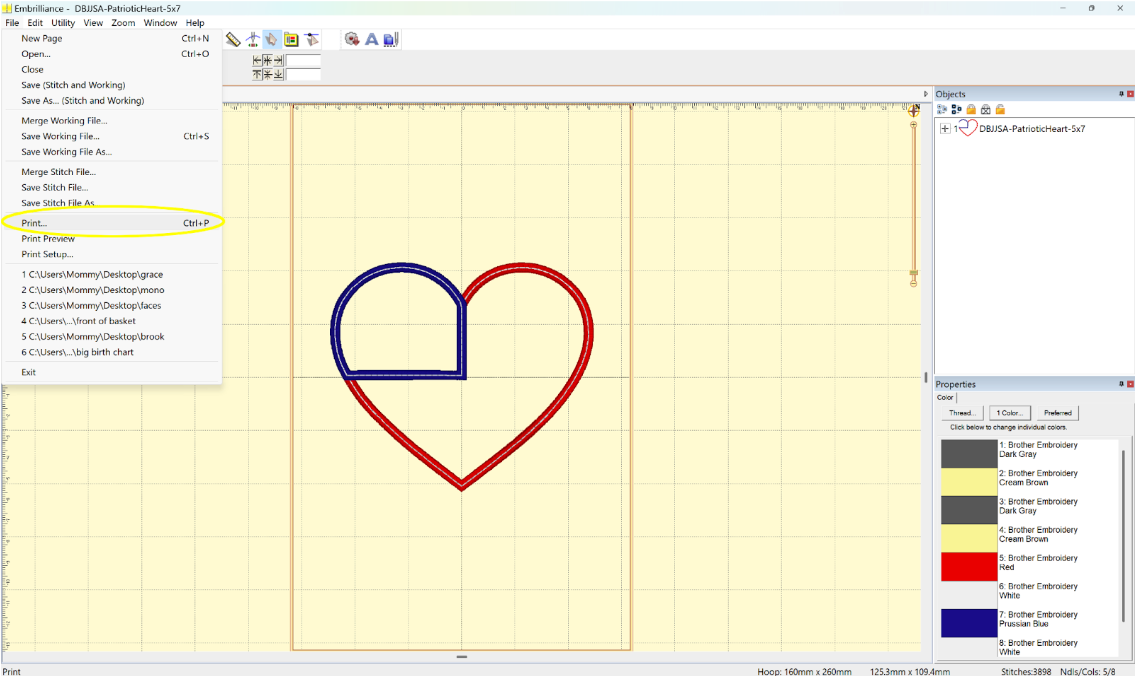Pin the Objects panel

pyautogui.click(x=1121, y=94)
